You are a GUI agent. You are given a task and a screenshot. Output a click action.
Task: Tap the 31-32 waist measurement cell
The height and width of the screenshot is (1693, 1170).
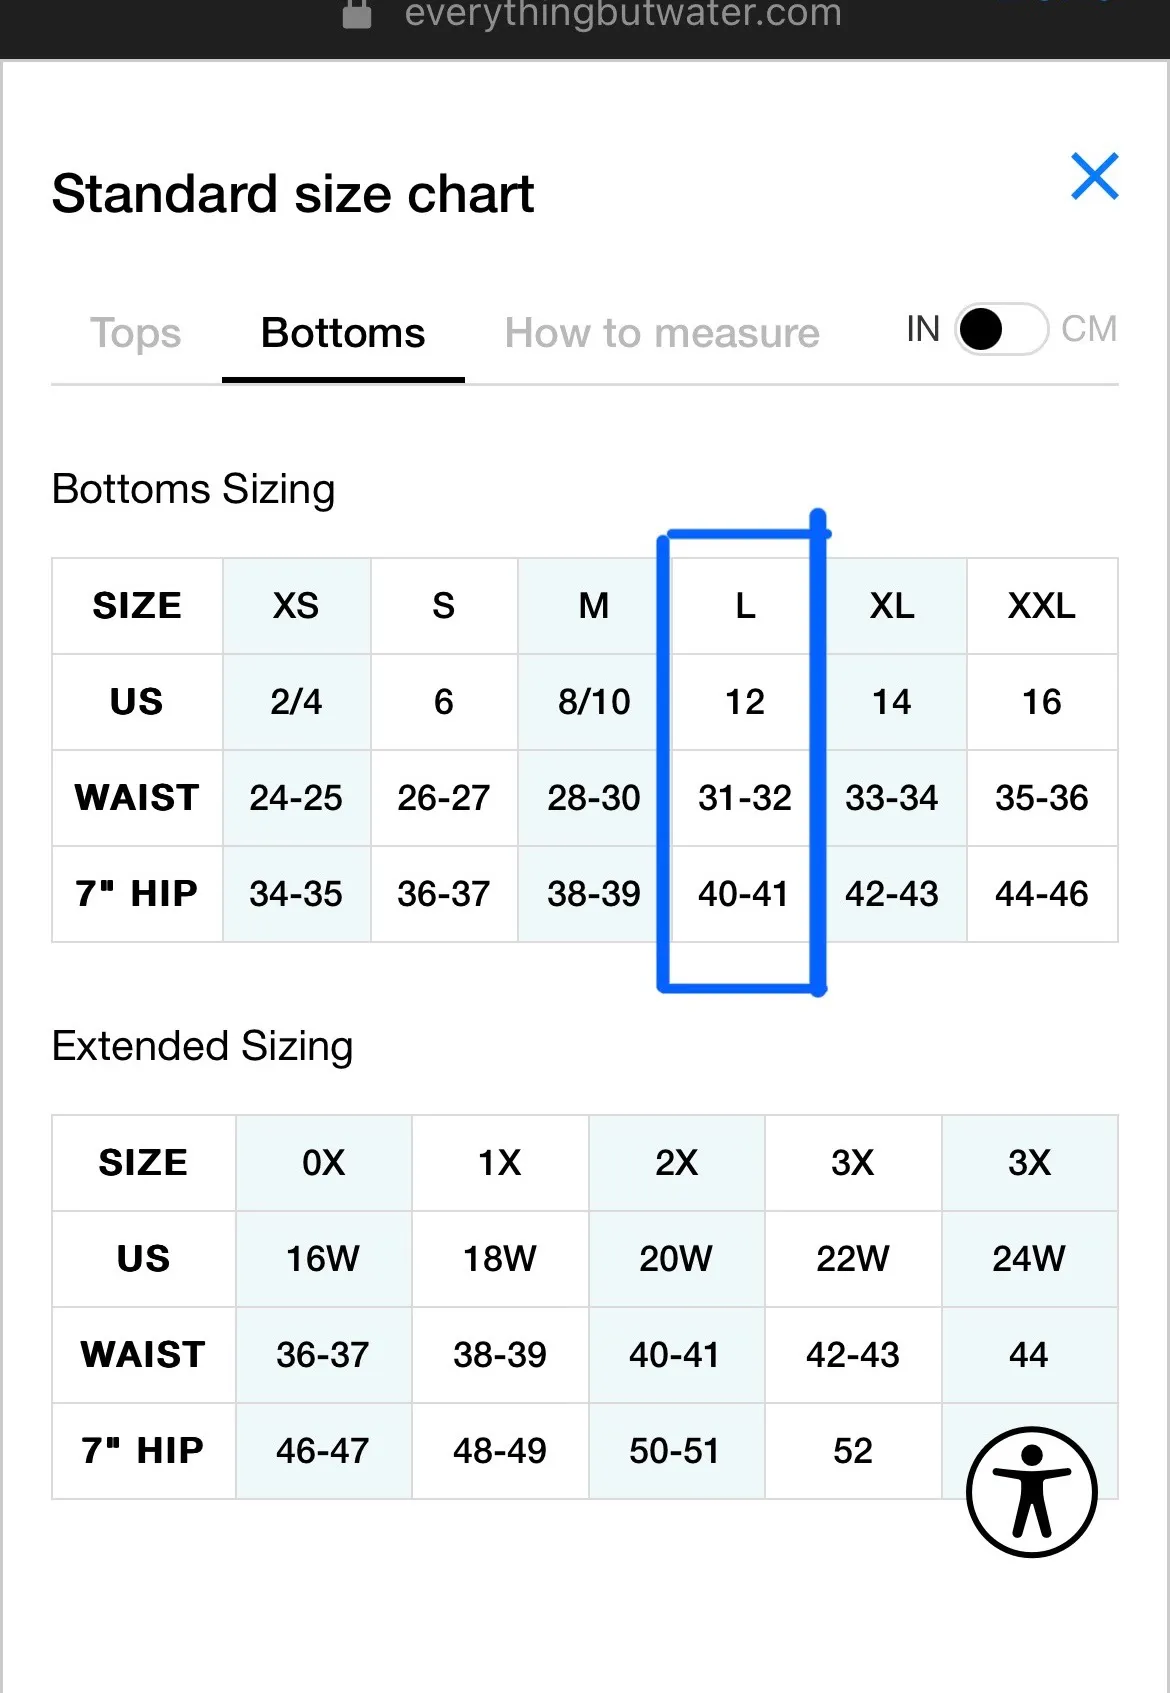pyautogui.click(x=745, y=798)
